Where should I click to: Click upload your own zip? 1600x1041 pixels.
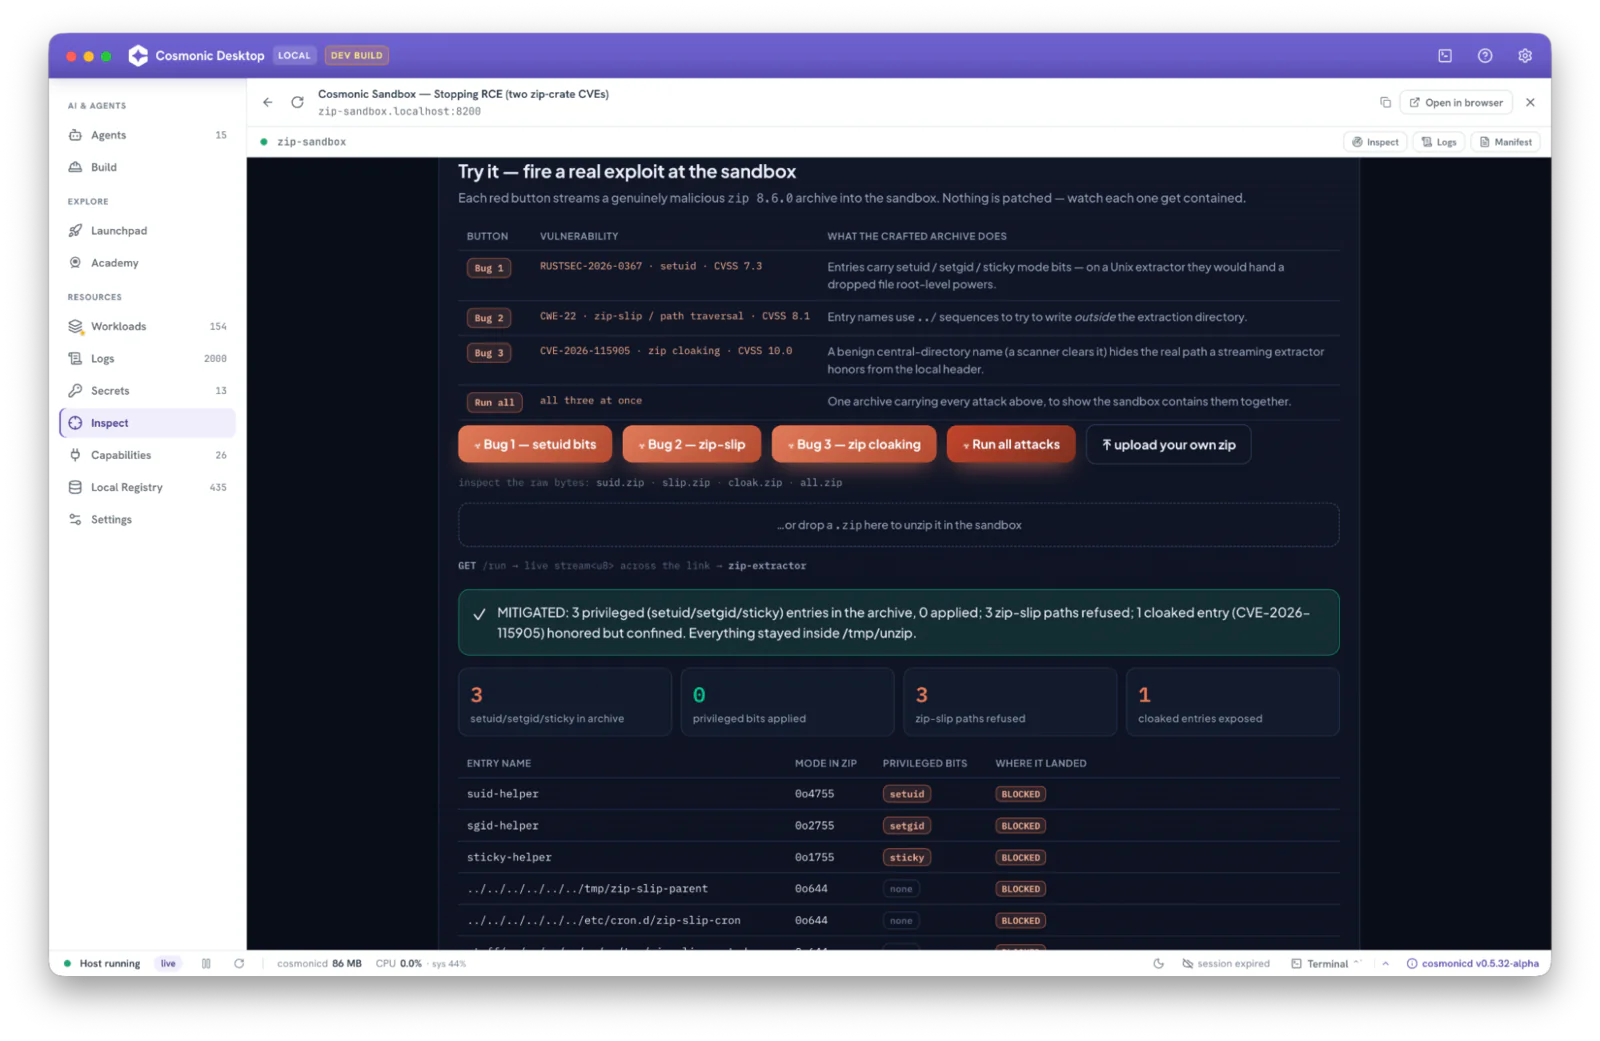click(1168, 445)
